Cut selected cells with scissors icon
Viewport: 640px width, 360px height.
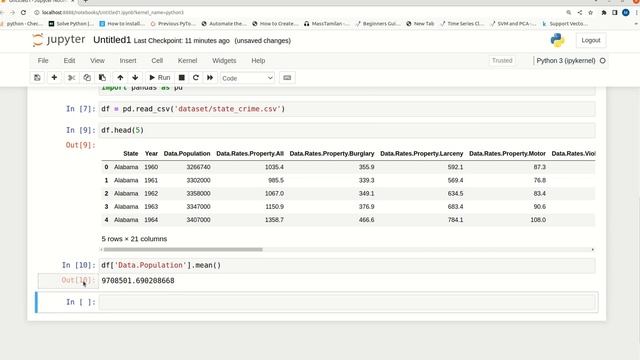click(x=71, y=78)
